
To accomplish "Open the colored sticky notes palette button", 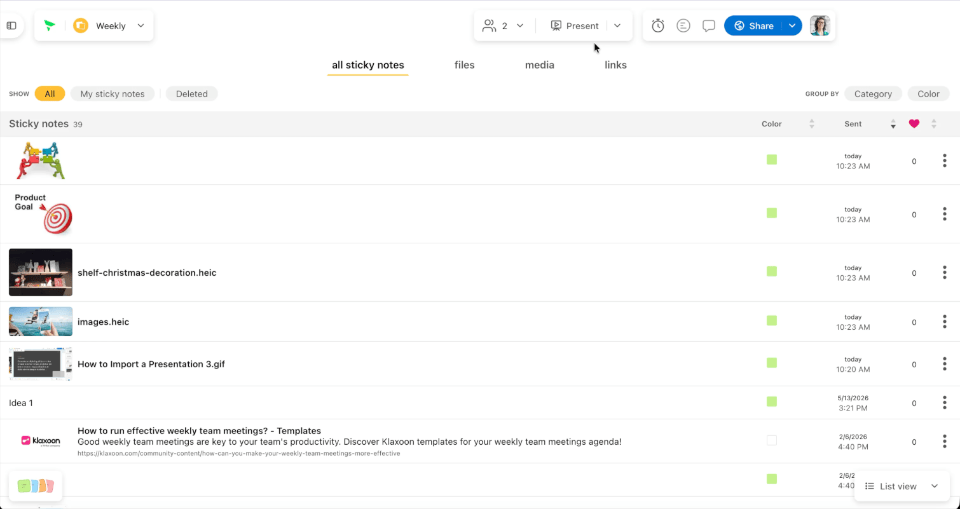I will point(36,486).
